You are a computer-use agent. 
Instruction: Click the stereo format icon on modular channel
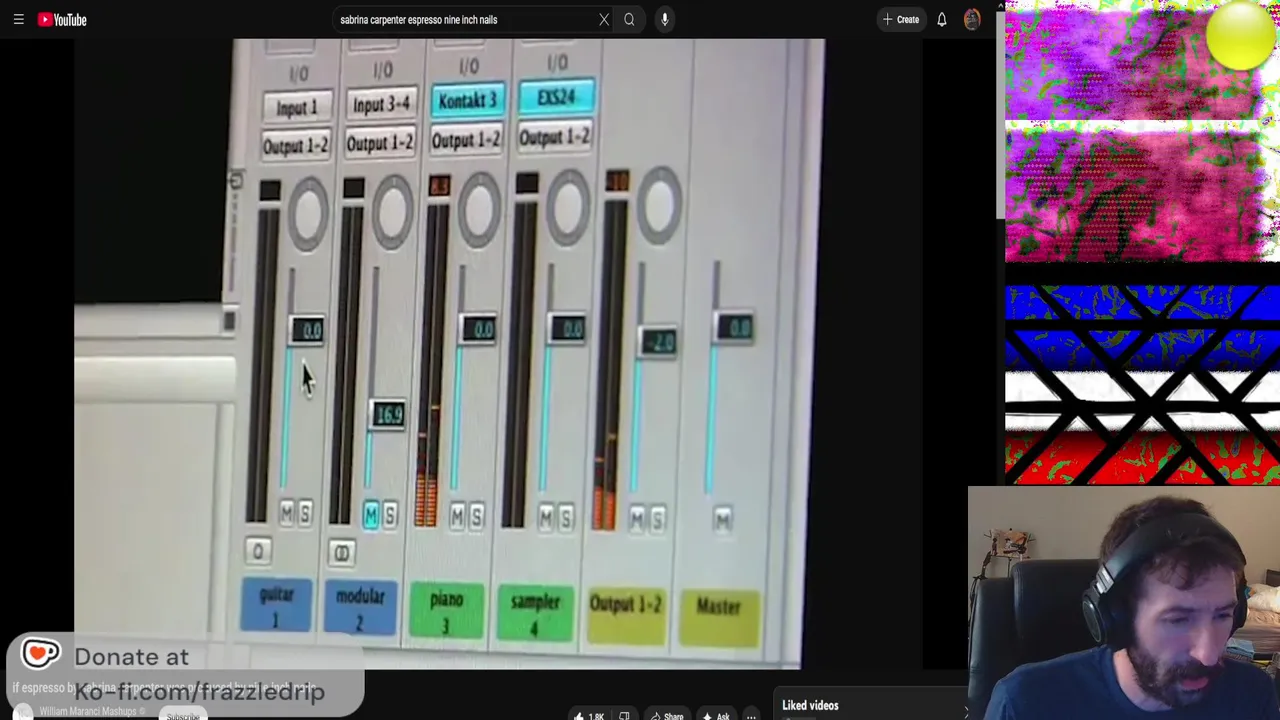coord(341,553)
